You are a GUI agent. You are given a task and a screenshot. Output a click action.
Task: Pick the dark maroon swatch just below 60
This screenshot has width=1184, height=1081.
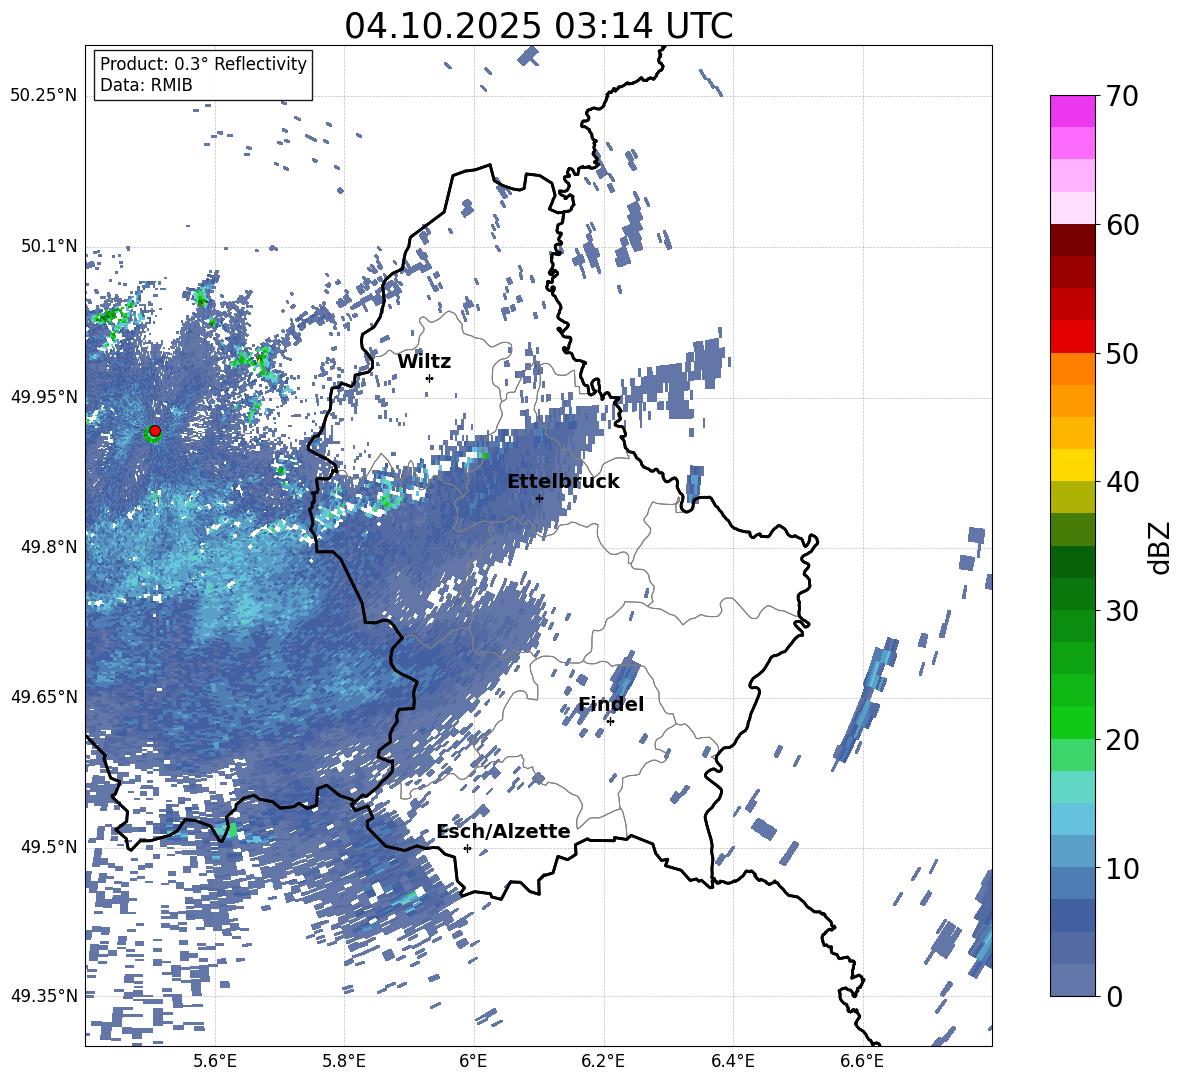tap(1073, 240)
